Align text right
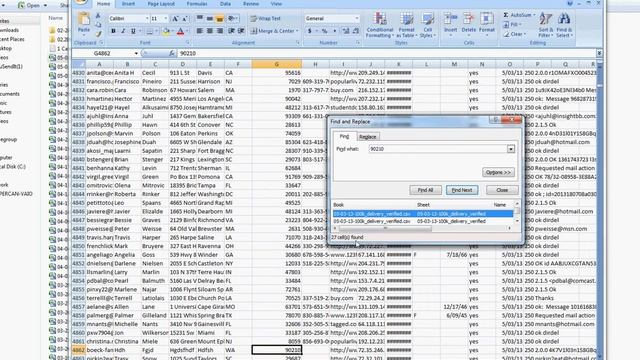The height and width of the screenshot is (360, 640). click(220, 31)
